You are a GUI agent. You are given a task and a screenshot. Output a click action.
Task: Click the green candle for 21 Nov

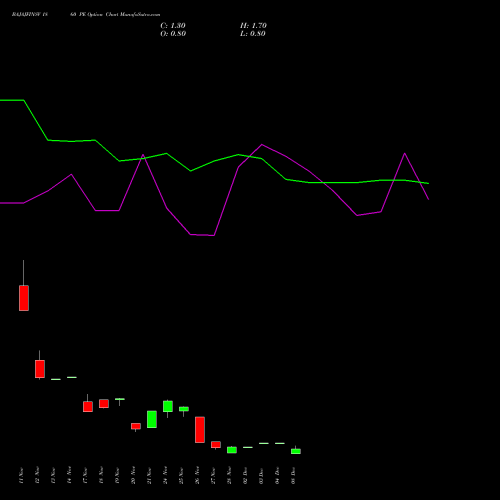point(152,419)
